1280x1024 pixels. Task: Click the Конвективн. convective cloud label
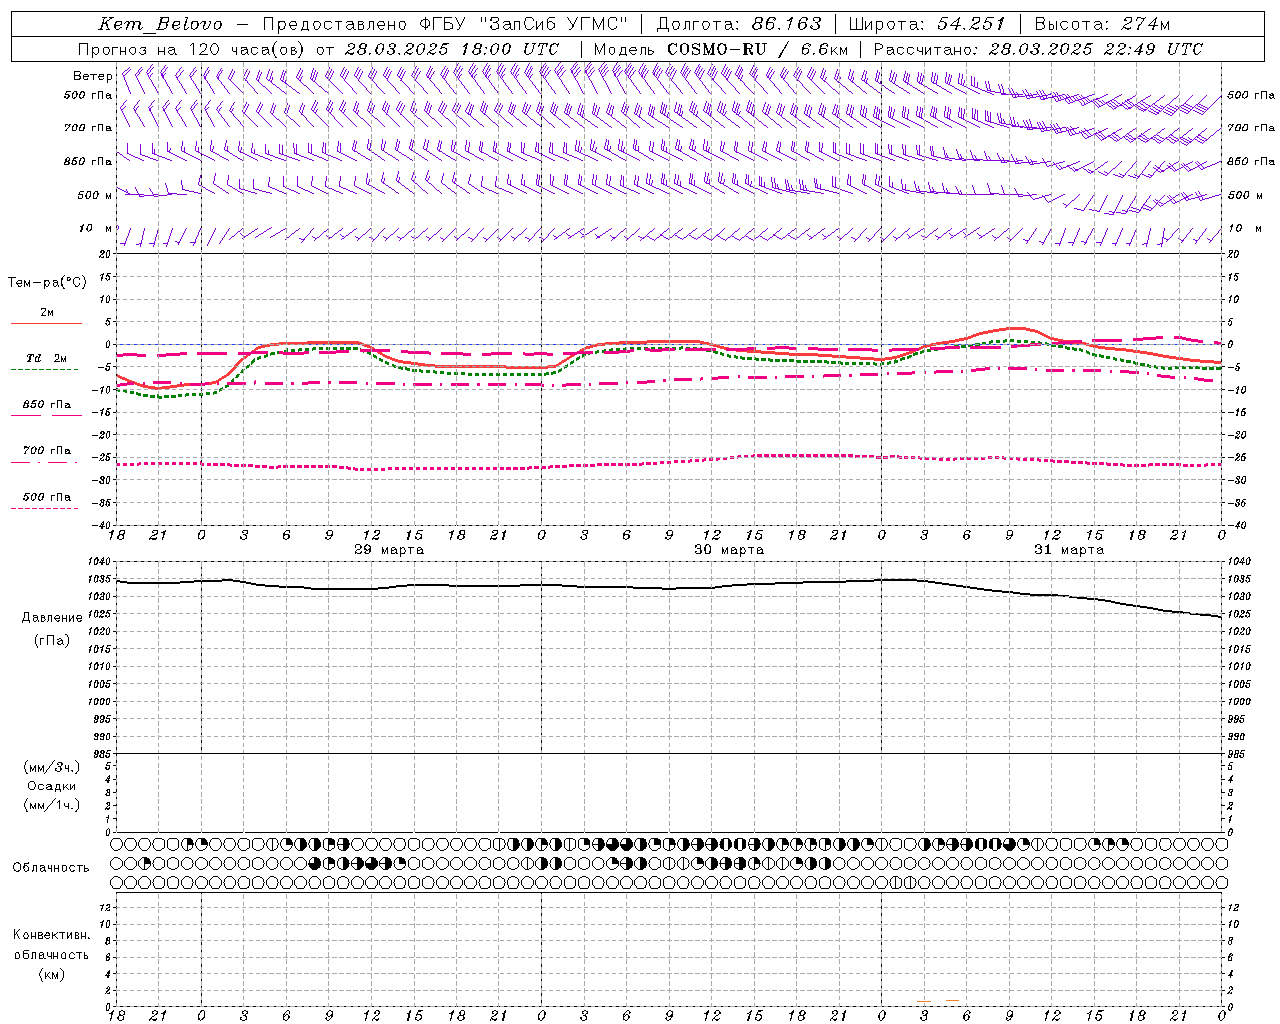click(x=52, y=935)
